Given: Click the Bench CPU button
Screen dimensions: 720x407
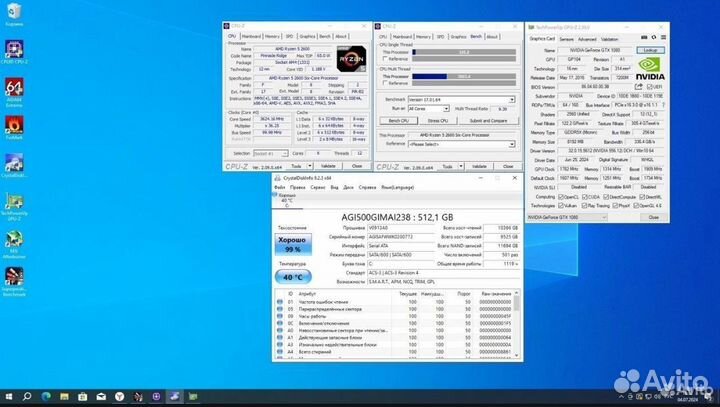Looking at the screenshot, I should pos(399,121).
